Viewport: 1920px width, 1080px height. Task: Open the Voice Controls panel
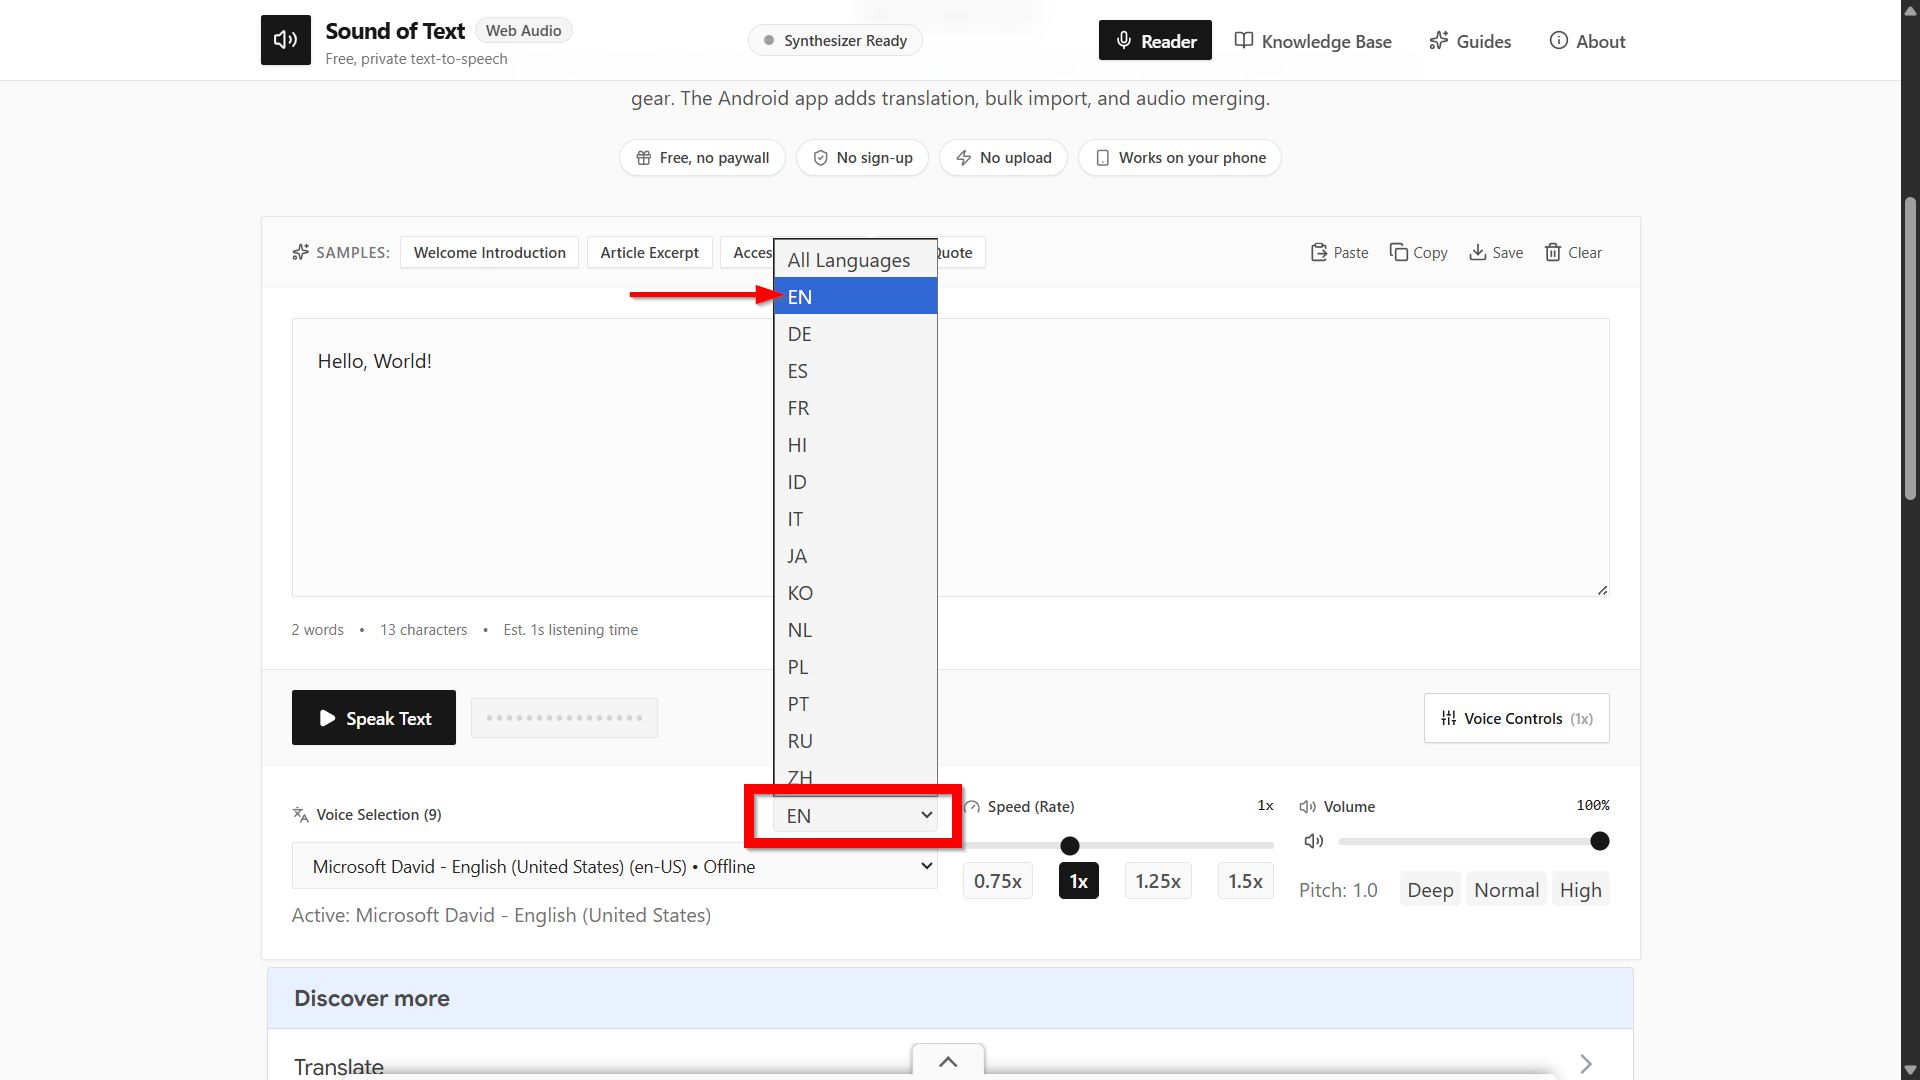click(1517, 718)
